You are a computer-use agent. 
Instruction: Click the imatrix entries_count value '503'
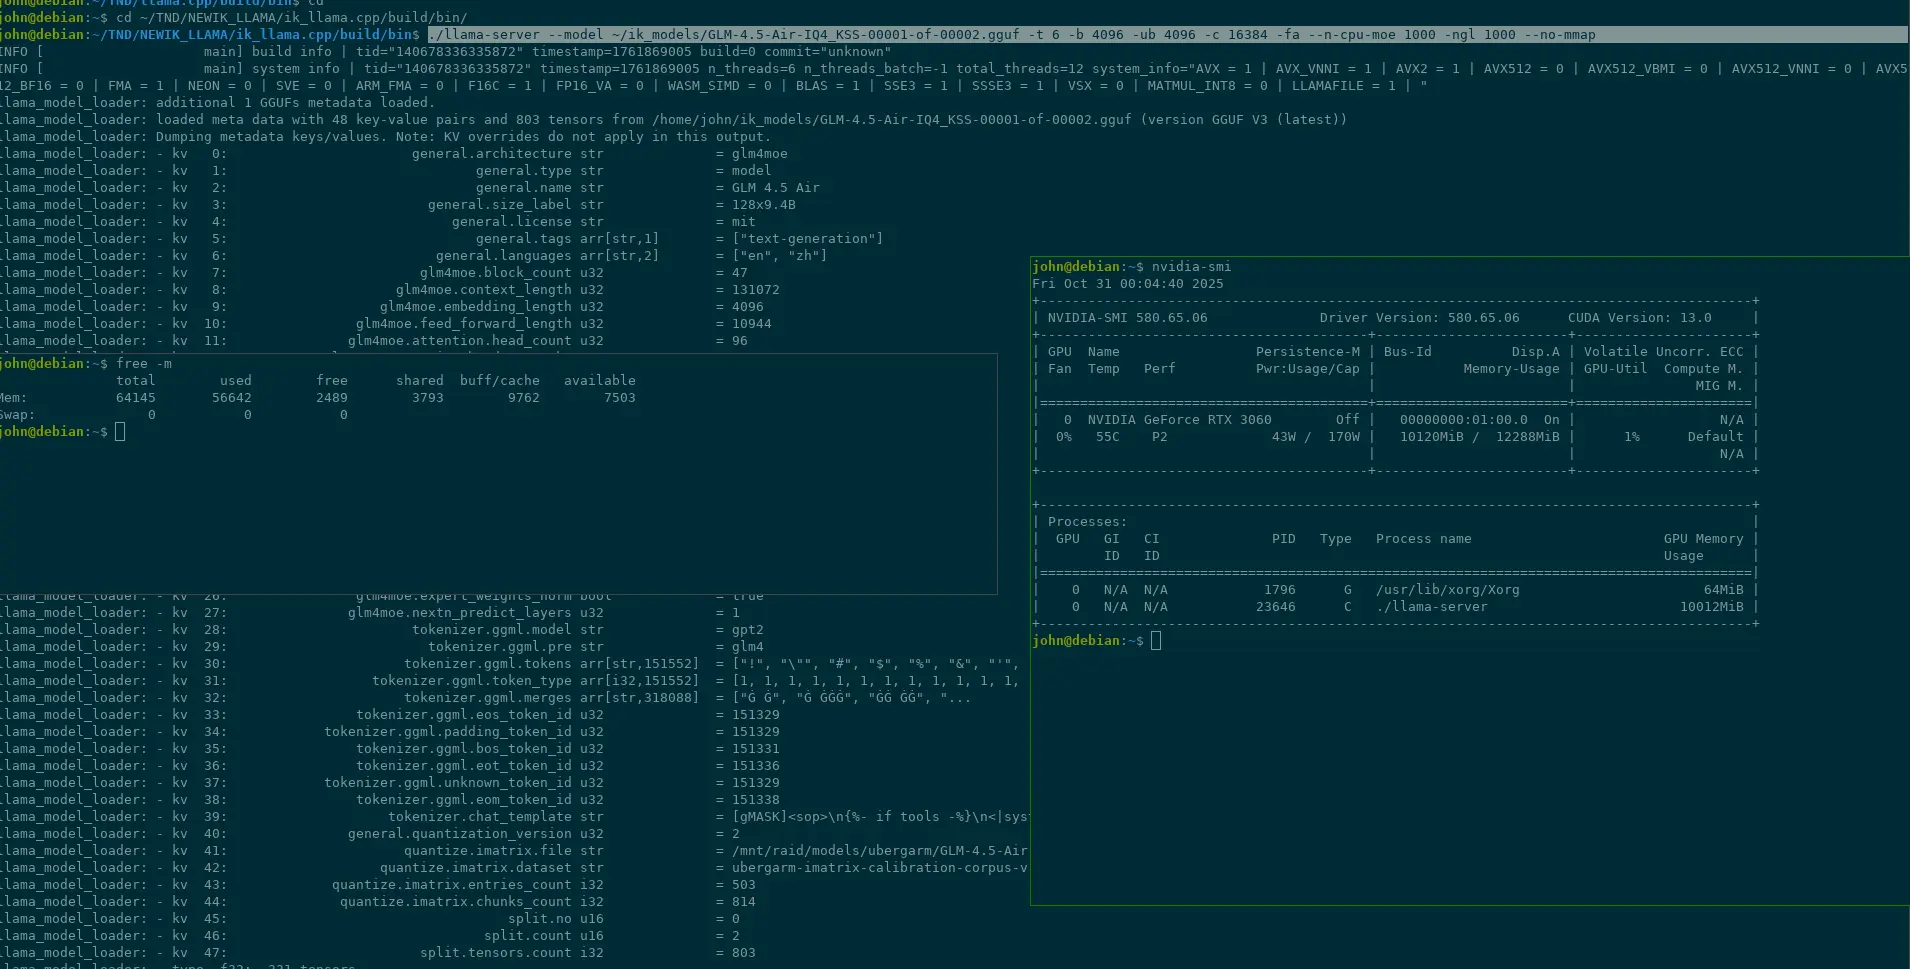(744, 885)
